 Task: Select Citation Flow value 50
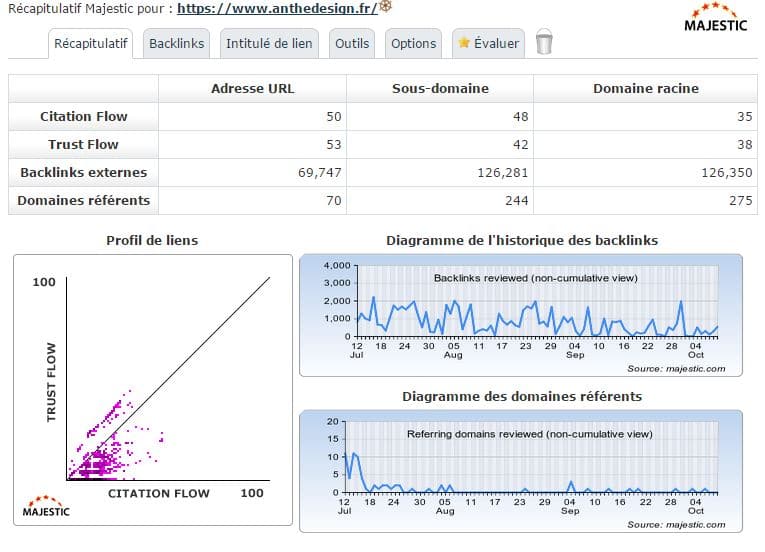pyautogui.click(x=334, y=117)
